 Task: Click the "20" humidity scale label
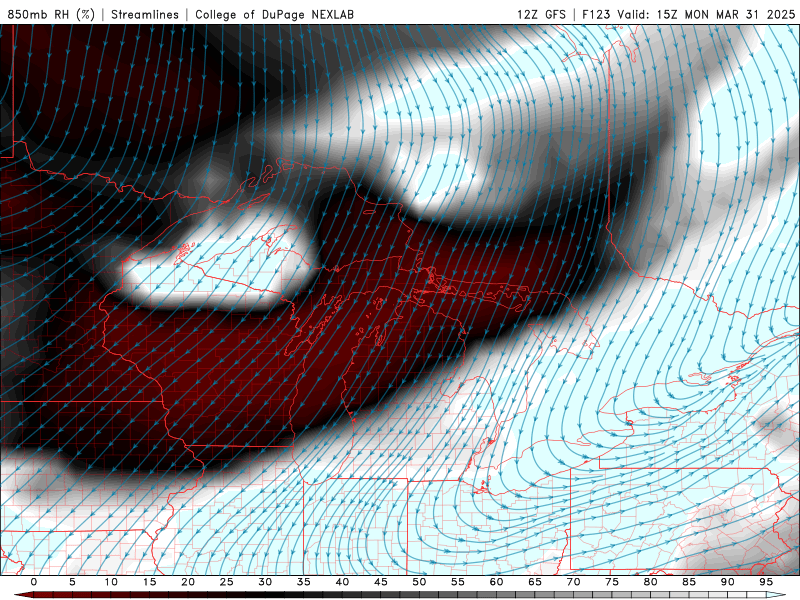coord(188,582)
